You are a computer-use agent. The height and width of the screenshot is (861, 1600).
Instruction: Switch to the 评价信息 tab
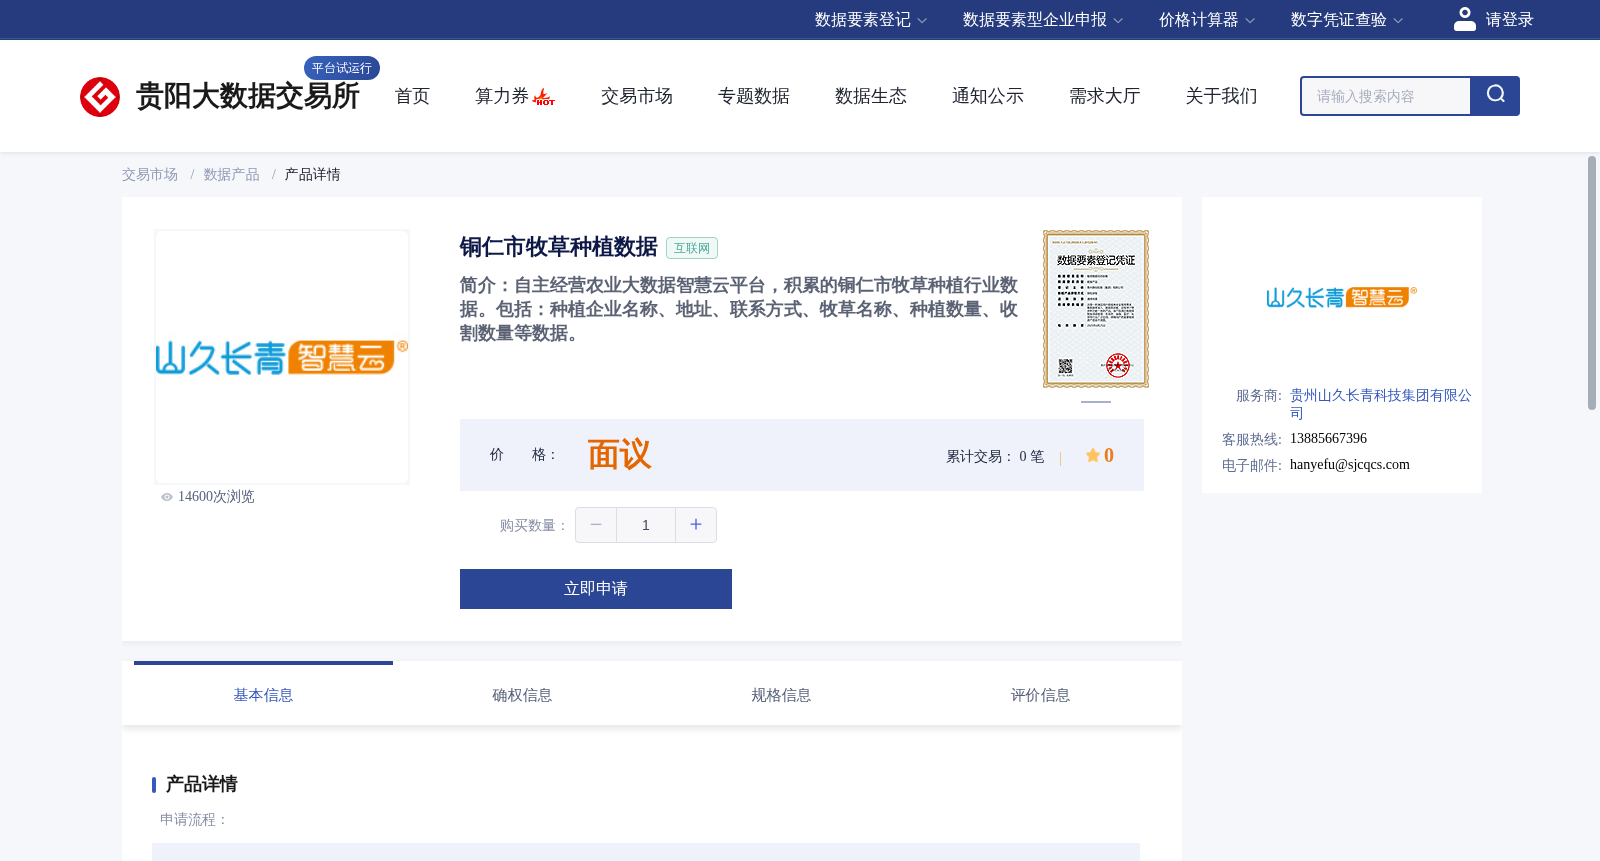point(1040,695)
